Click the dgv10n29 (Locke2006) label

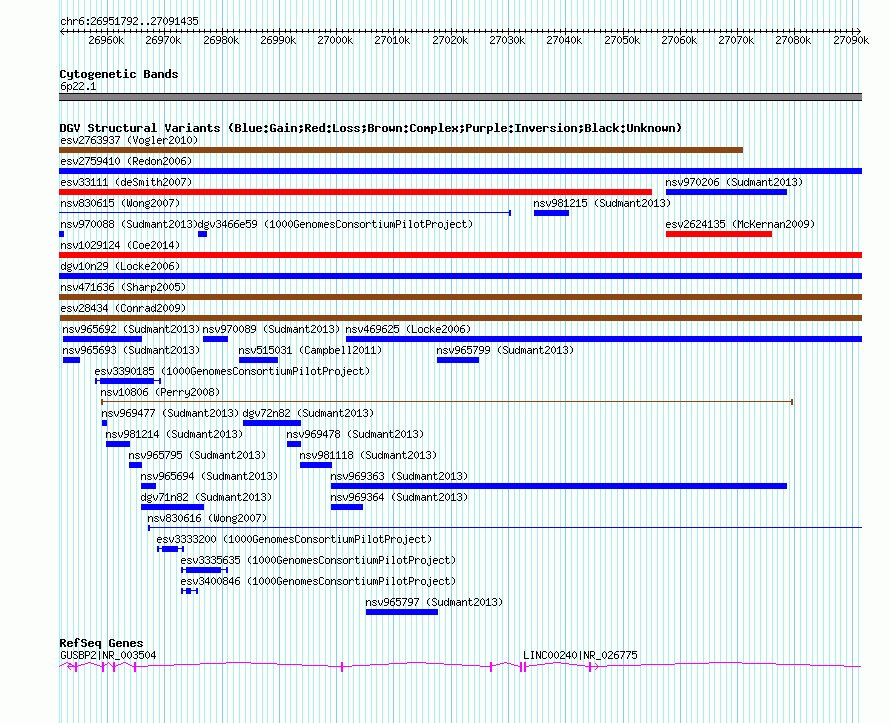[x=120, y=266]
